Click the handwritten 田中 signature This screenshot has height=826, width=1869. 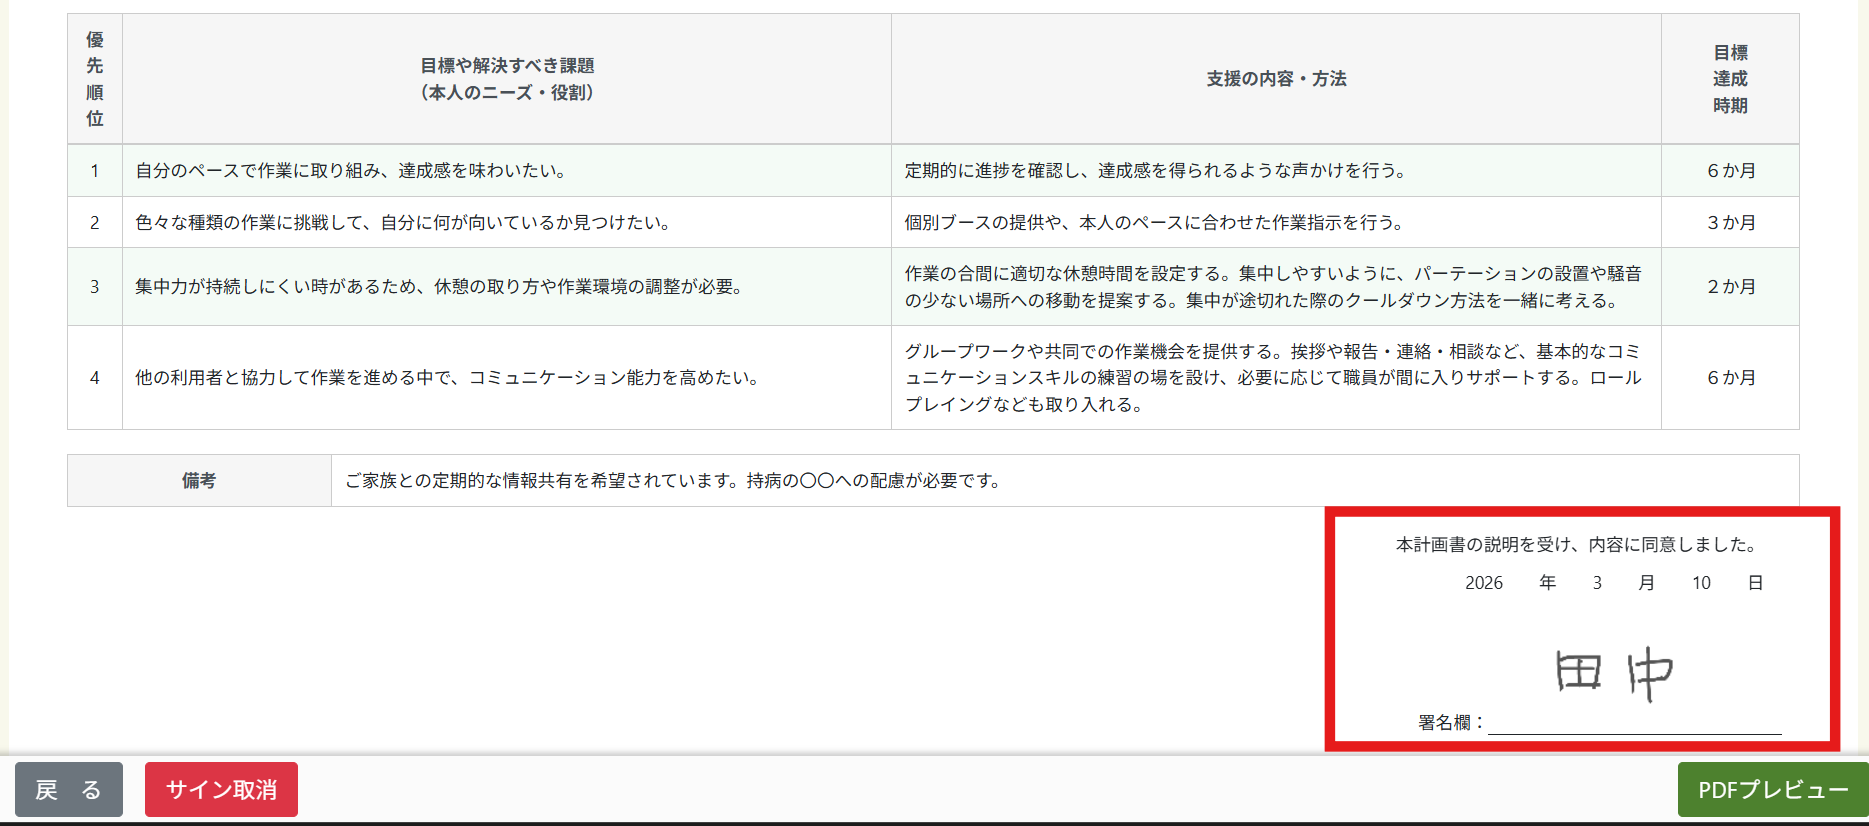coord(1613,673)
